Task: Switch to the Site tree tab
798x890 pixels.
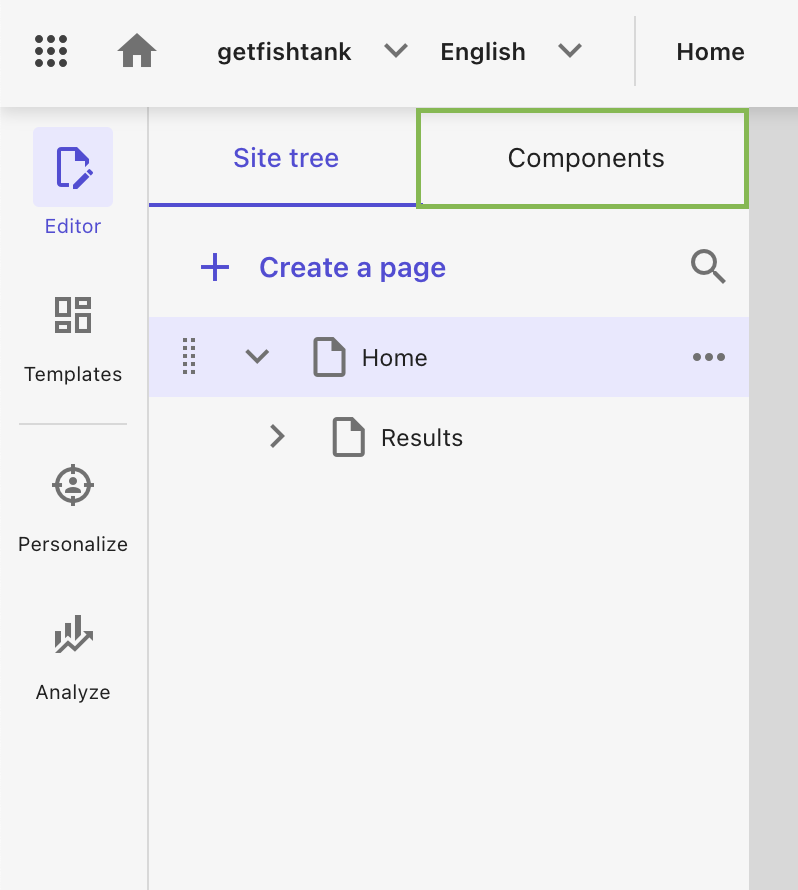Action: 283,157
